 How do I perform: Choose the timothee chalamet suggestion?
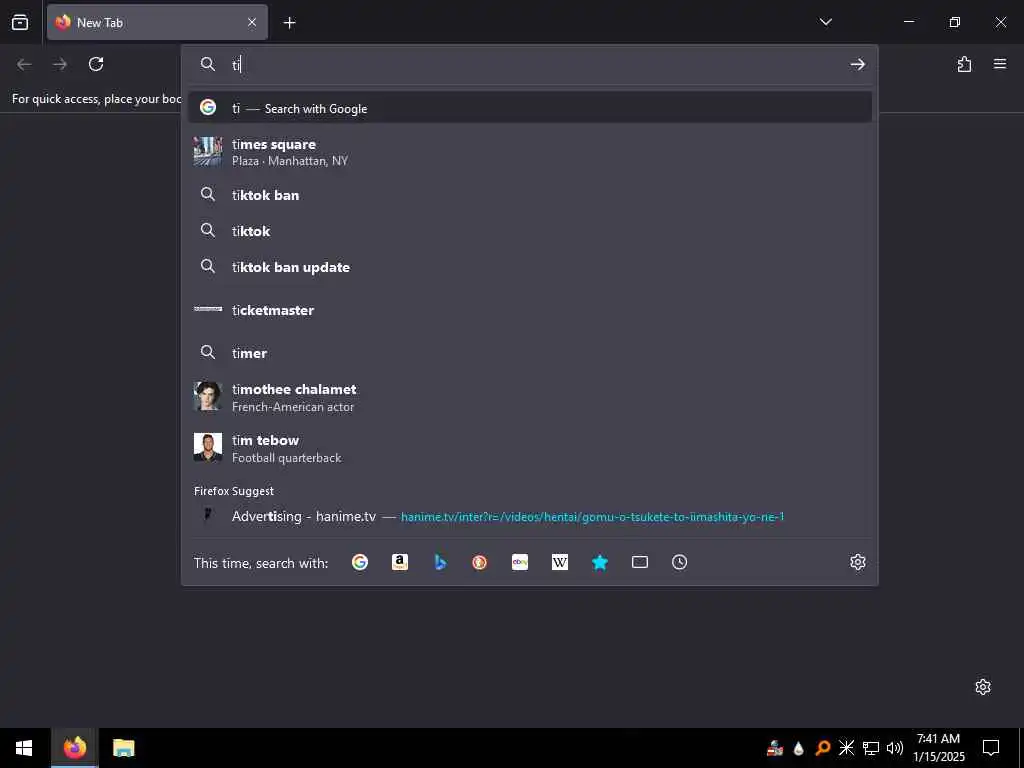pos(530,397)
